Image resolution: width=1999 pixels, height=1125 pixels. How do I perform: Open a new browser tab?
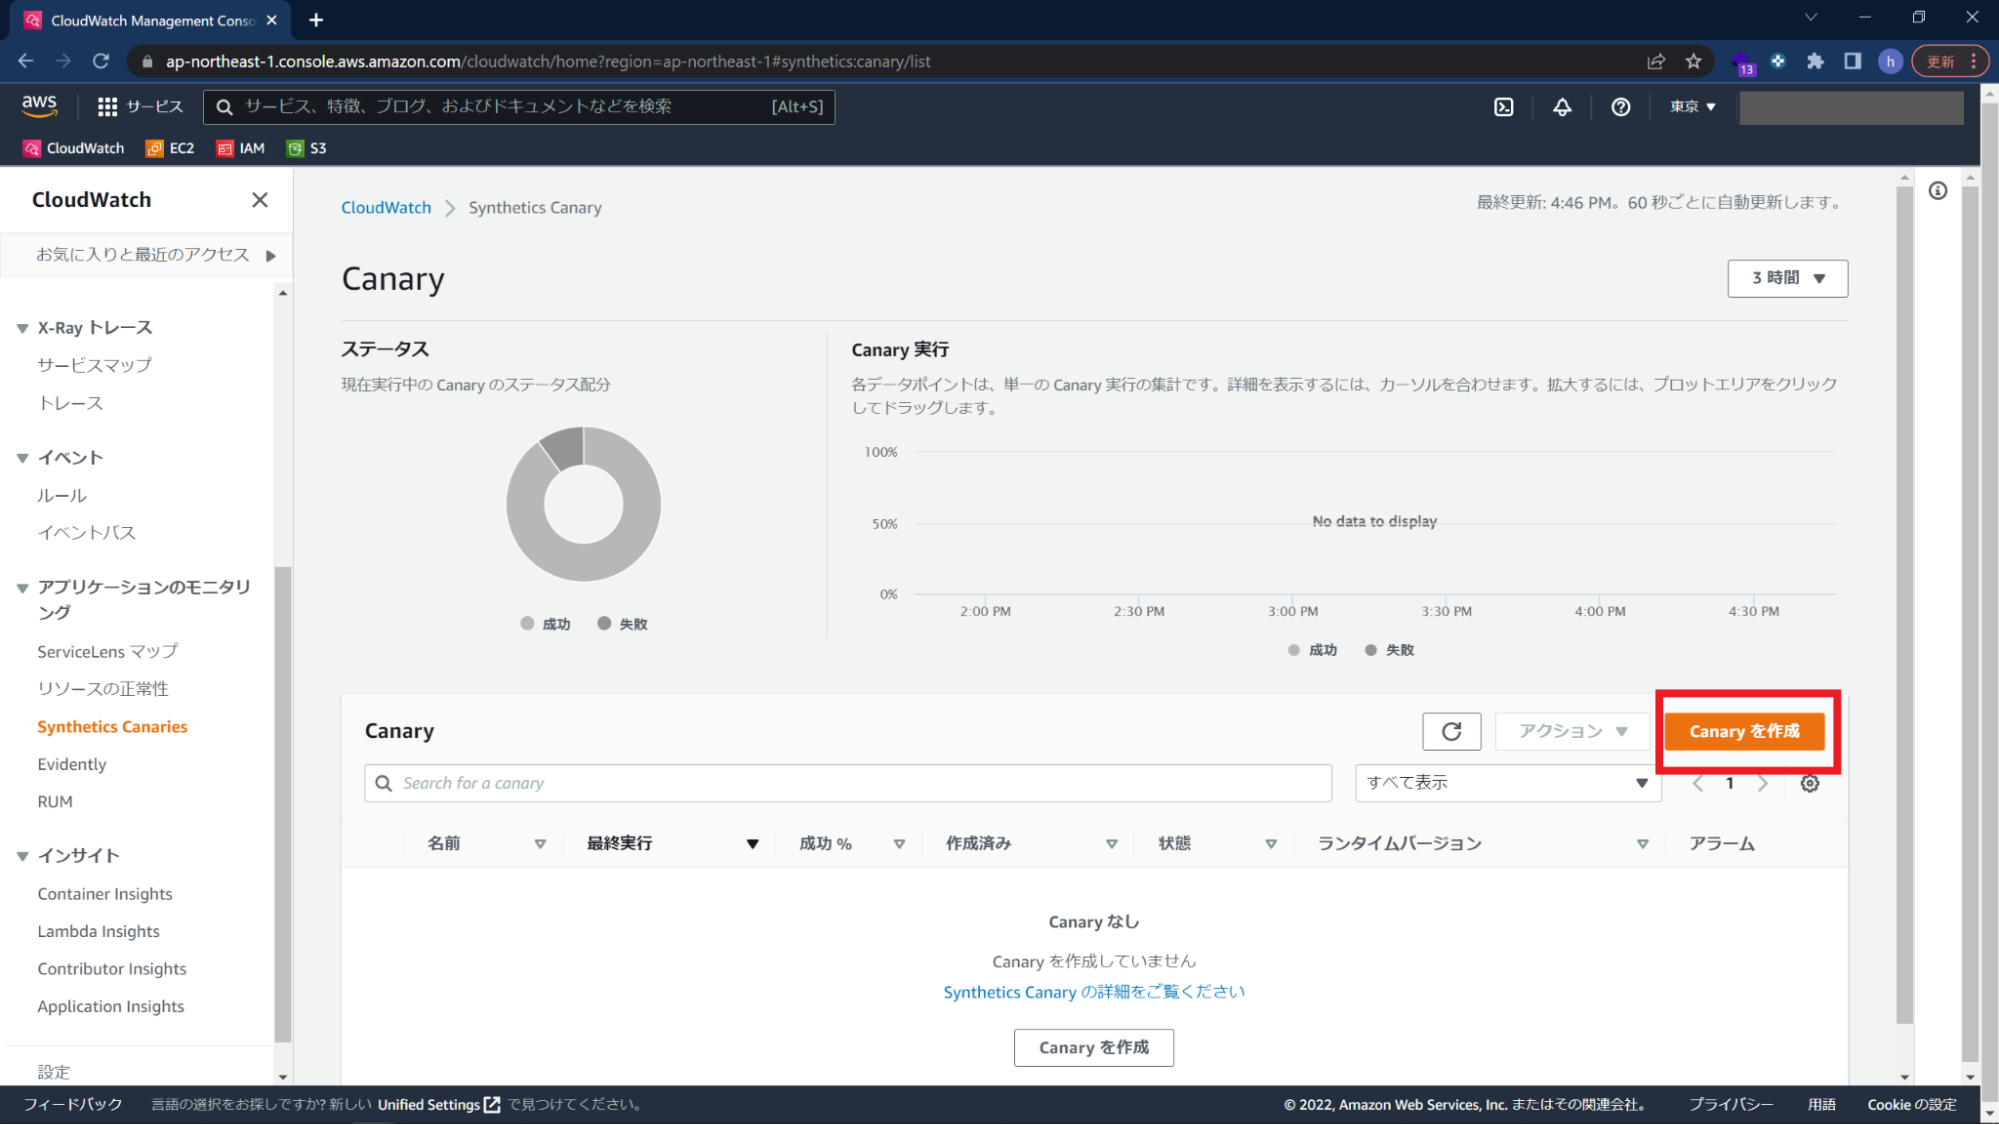pos(316,20)
